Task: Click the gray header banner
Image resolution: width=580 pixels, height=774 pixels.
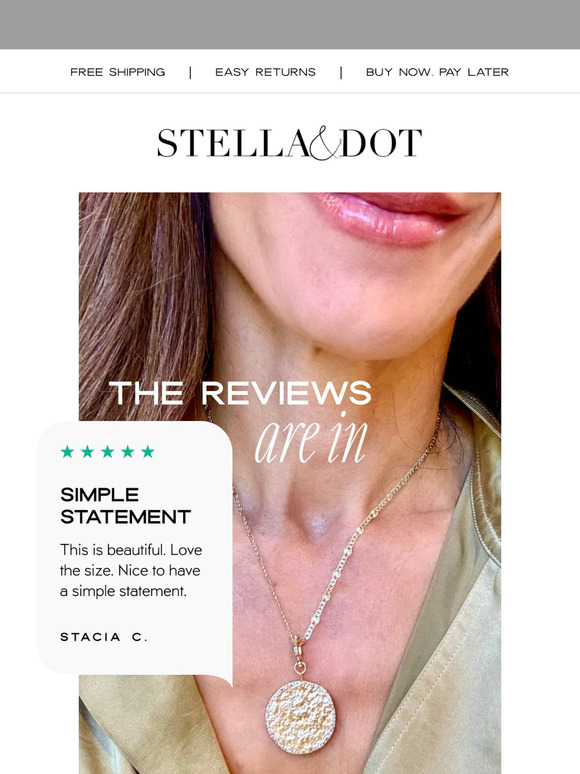Action: click(x=290, y=24)
